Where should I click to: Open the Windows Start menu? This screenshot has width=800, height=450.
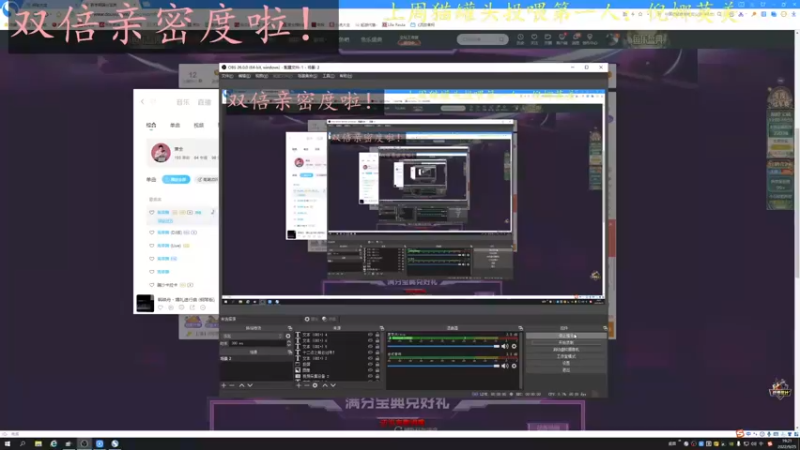tap(7, 444)
